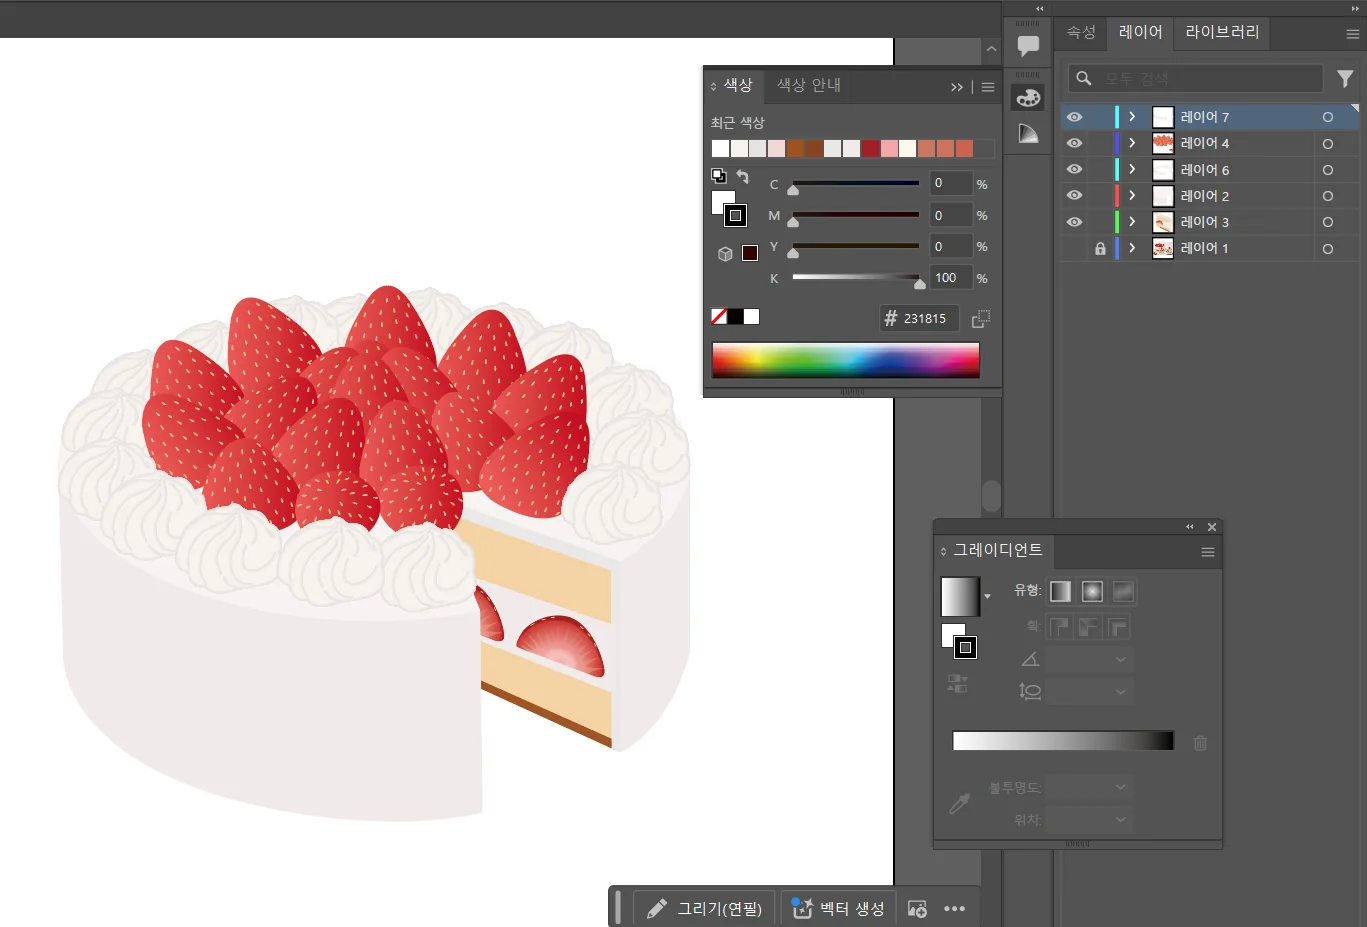This screenshot has height=927, width=1367.
Task: Click the hex color field showing 231815
Action: point(924,318)
